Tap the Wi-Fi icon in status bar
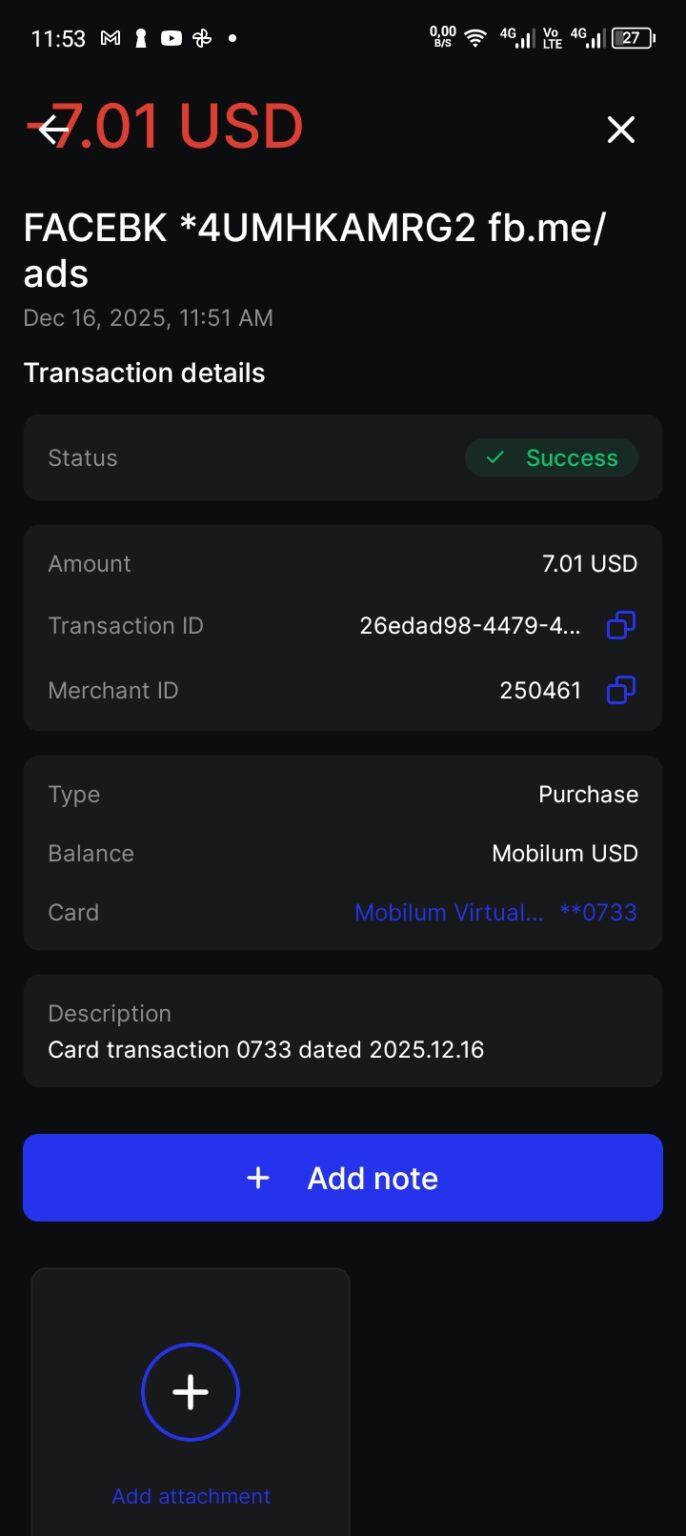This screenshot has width=686, height=1536. click(x=476, y=38)
